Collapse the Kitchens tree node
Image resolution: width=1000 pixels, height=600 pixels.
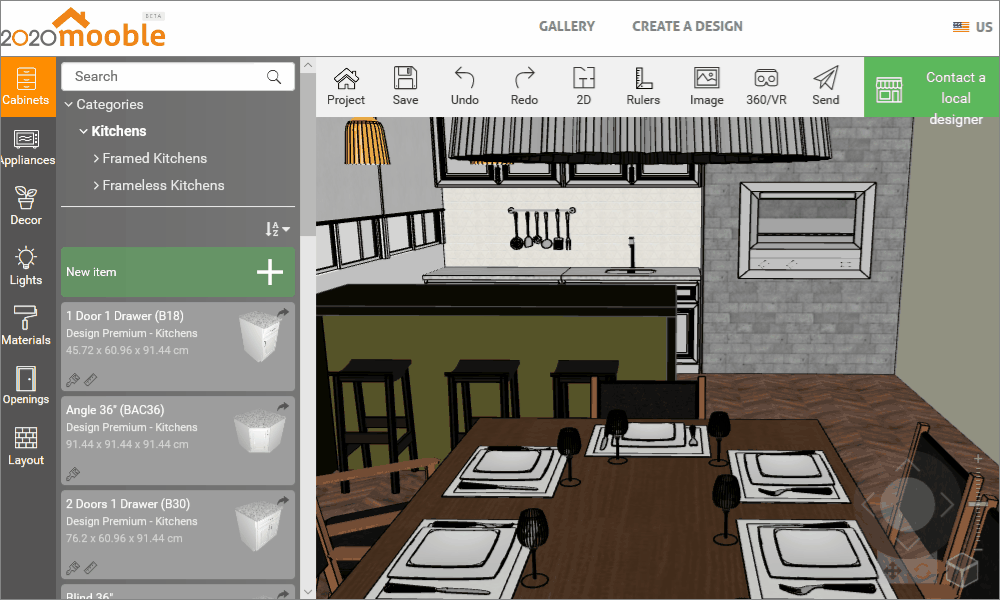coord(84,131)
